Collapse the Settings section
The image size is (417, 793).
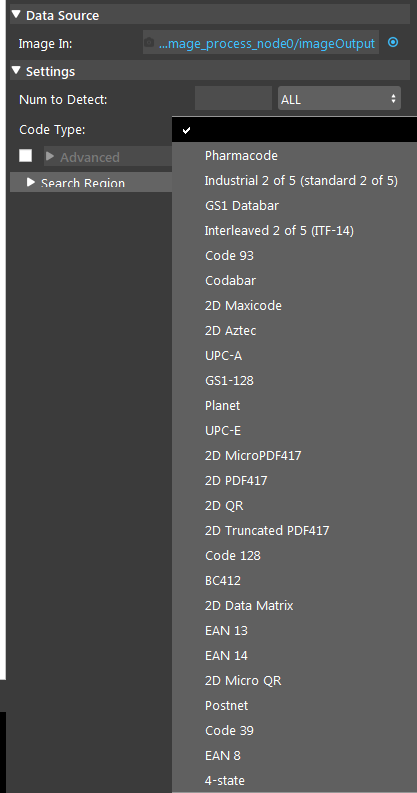pos(17,70)
